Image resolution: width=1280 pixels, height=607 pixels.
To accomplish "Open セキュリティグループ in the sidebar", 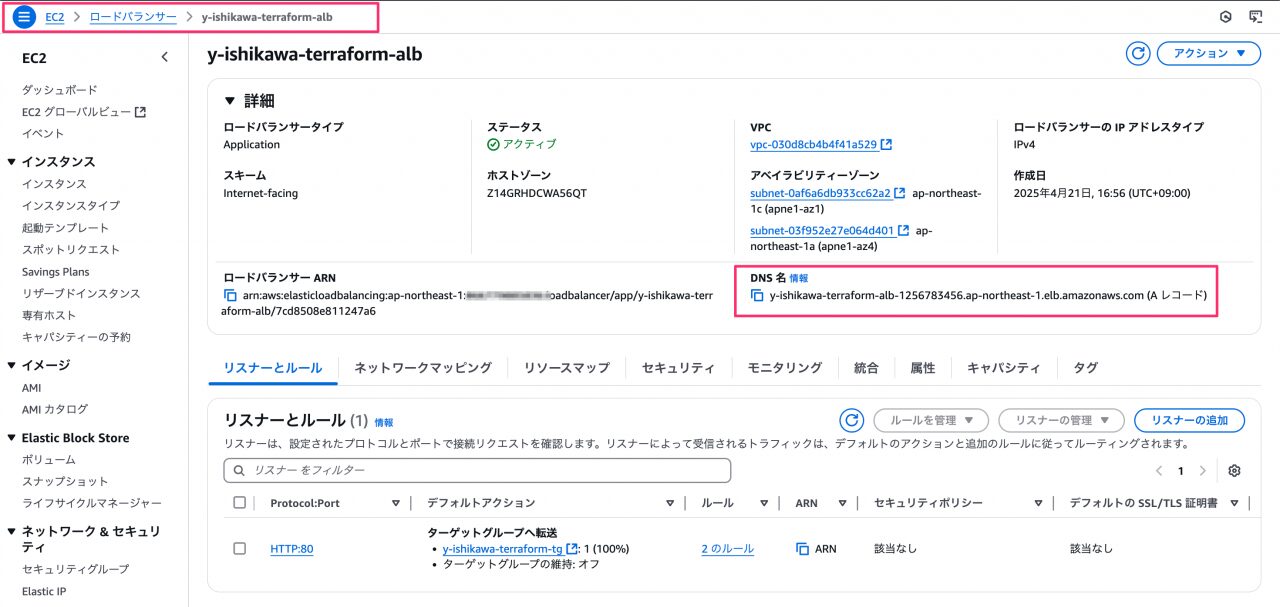I will 75,569.
